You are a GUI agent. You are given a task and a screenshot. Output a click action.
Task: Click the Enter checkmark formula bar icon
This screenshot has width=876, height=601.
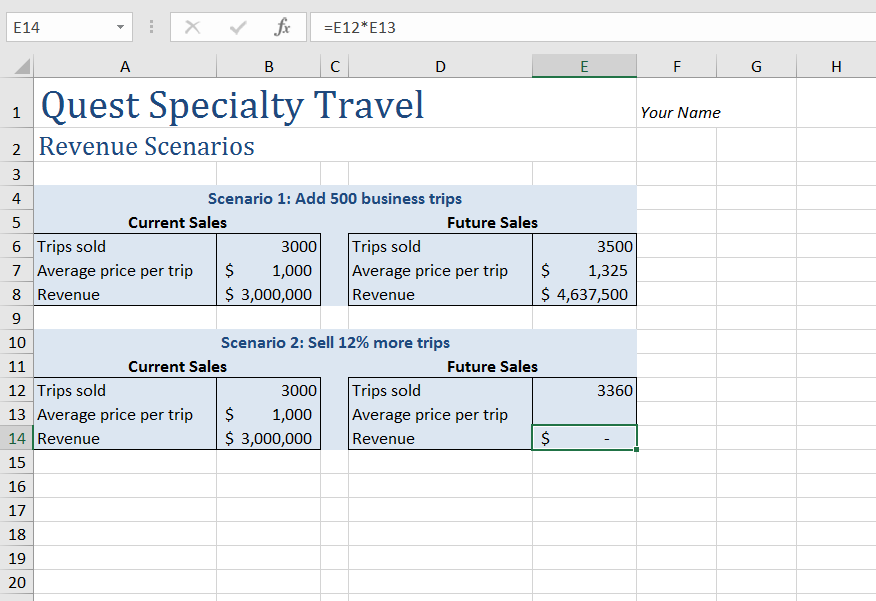tap(237, 27)
